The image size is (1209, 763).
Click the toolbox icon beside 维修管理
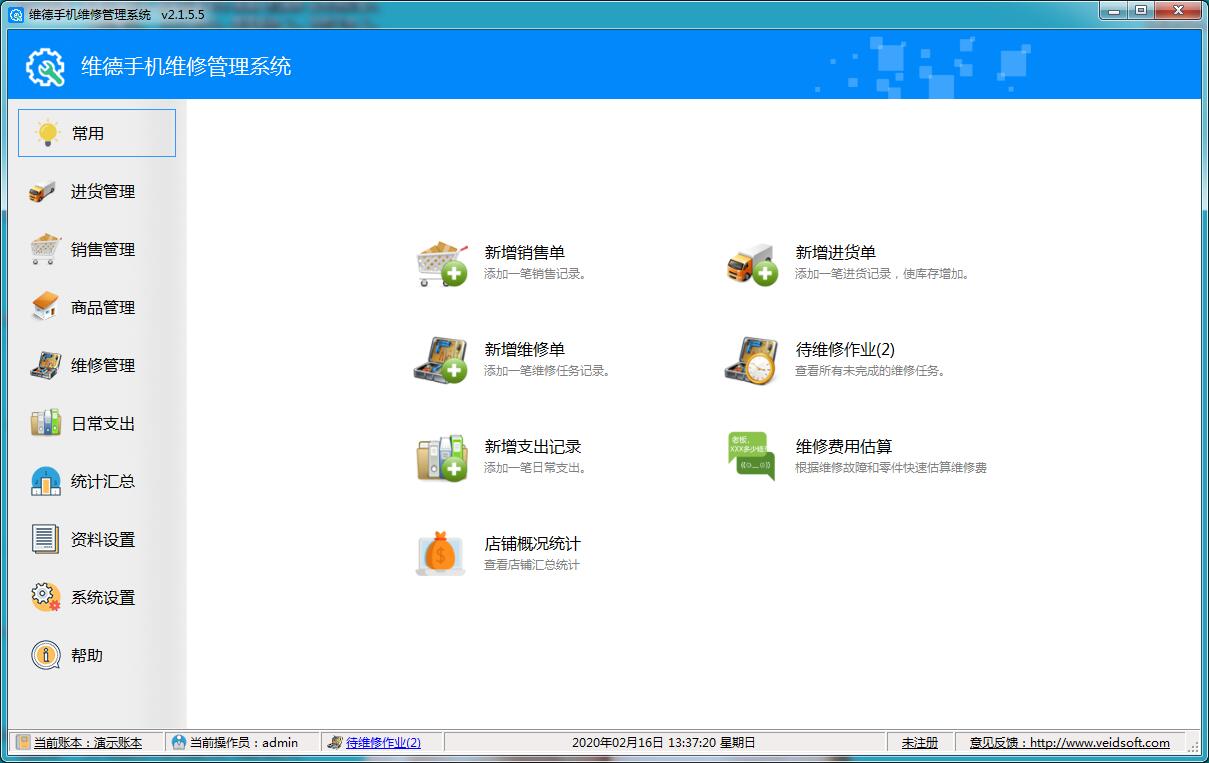coord(45,365)
